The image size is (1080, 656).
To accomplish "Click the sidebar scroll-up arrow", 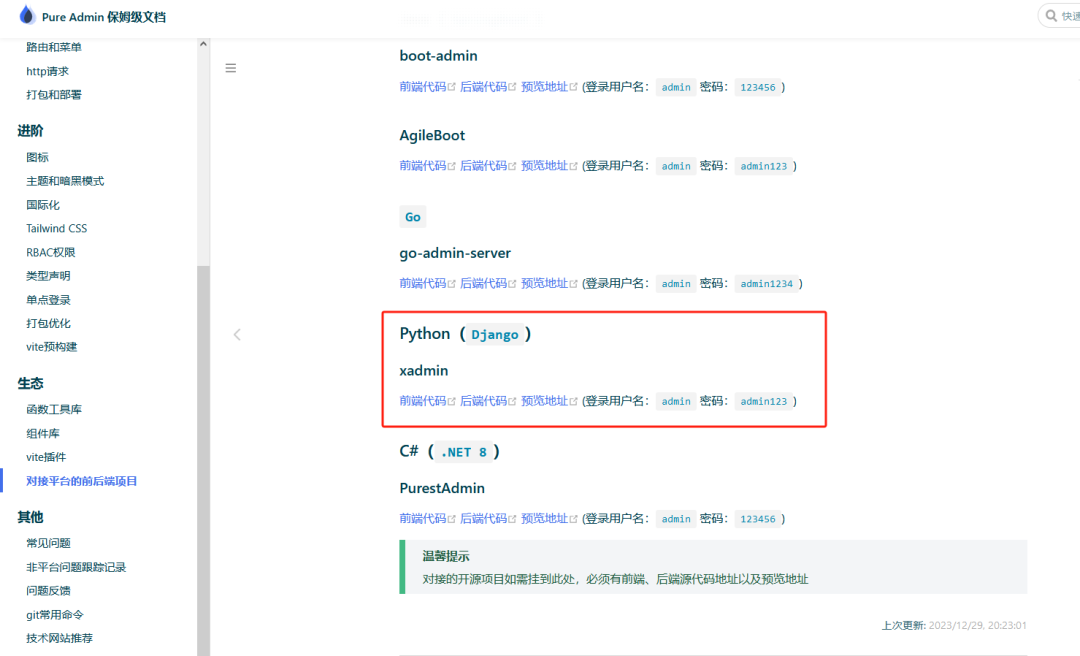I will pyautogui.click(x=203, y=44).
